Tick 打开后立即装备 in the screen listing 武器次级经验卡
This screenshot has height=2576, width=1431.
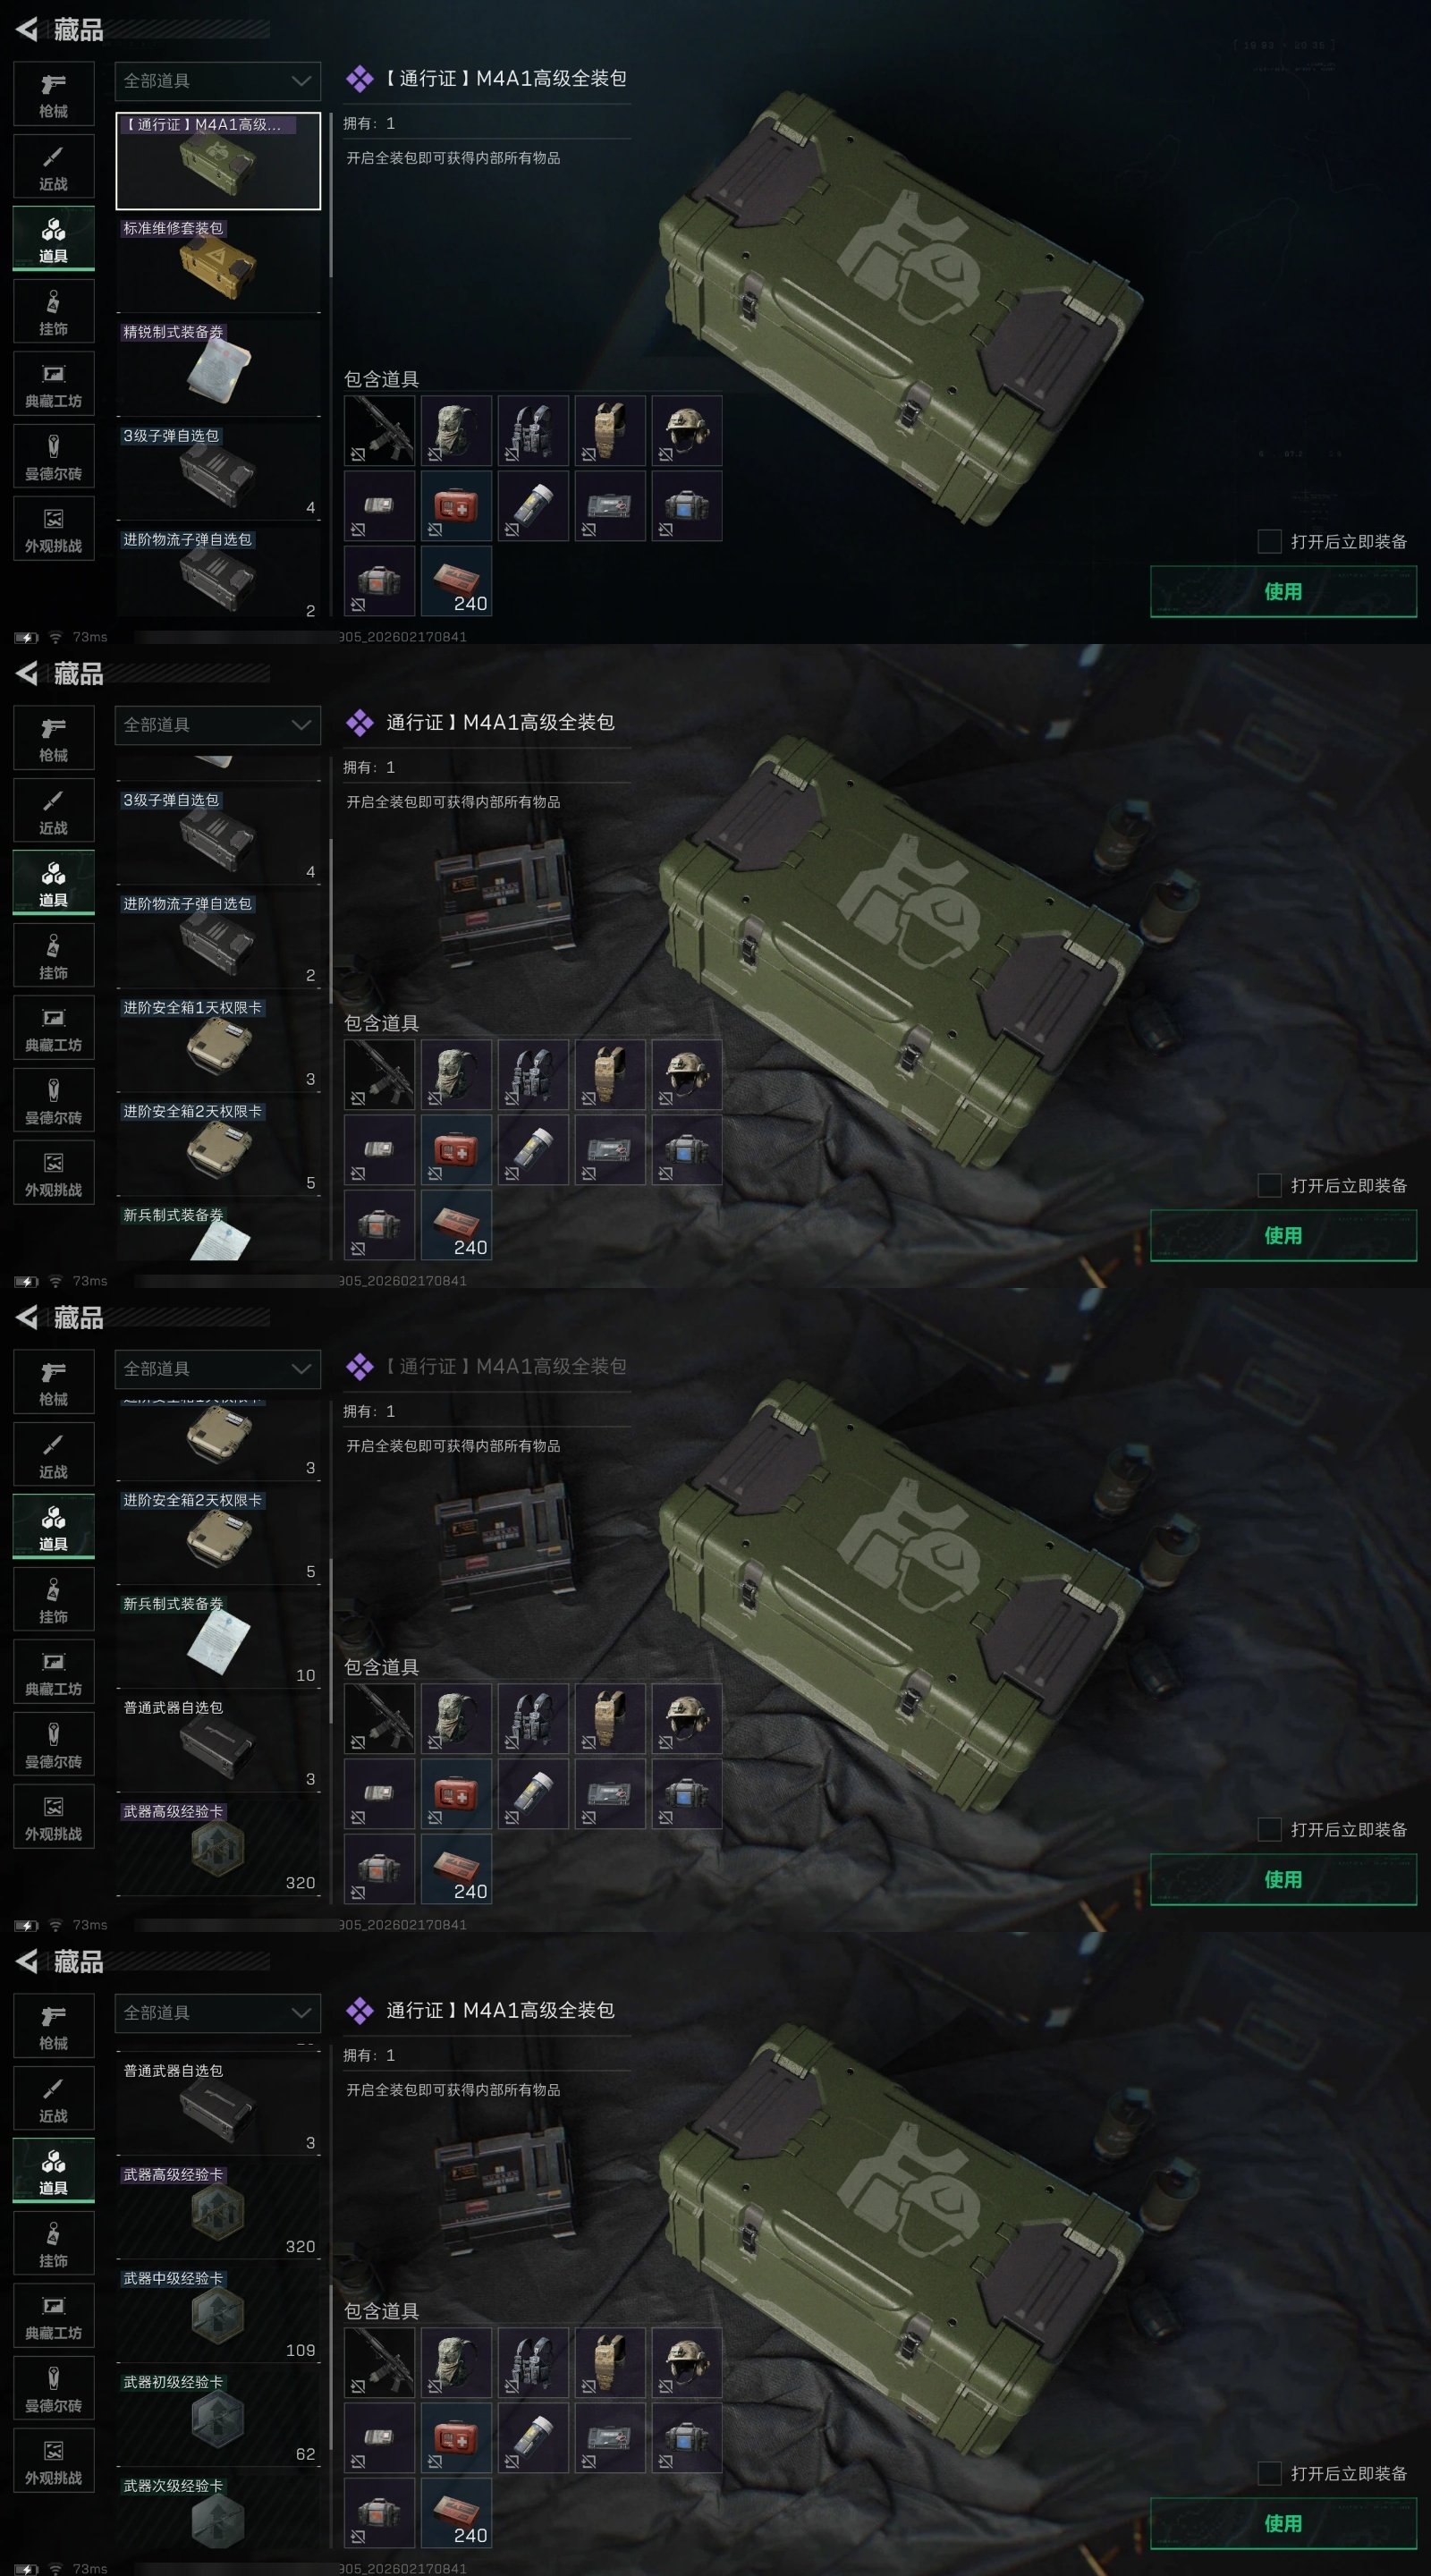pos(1269,2473)
